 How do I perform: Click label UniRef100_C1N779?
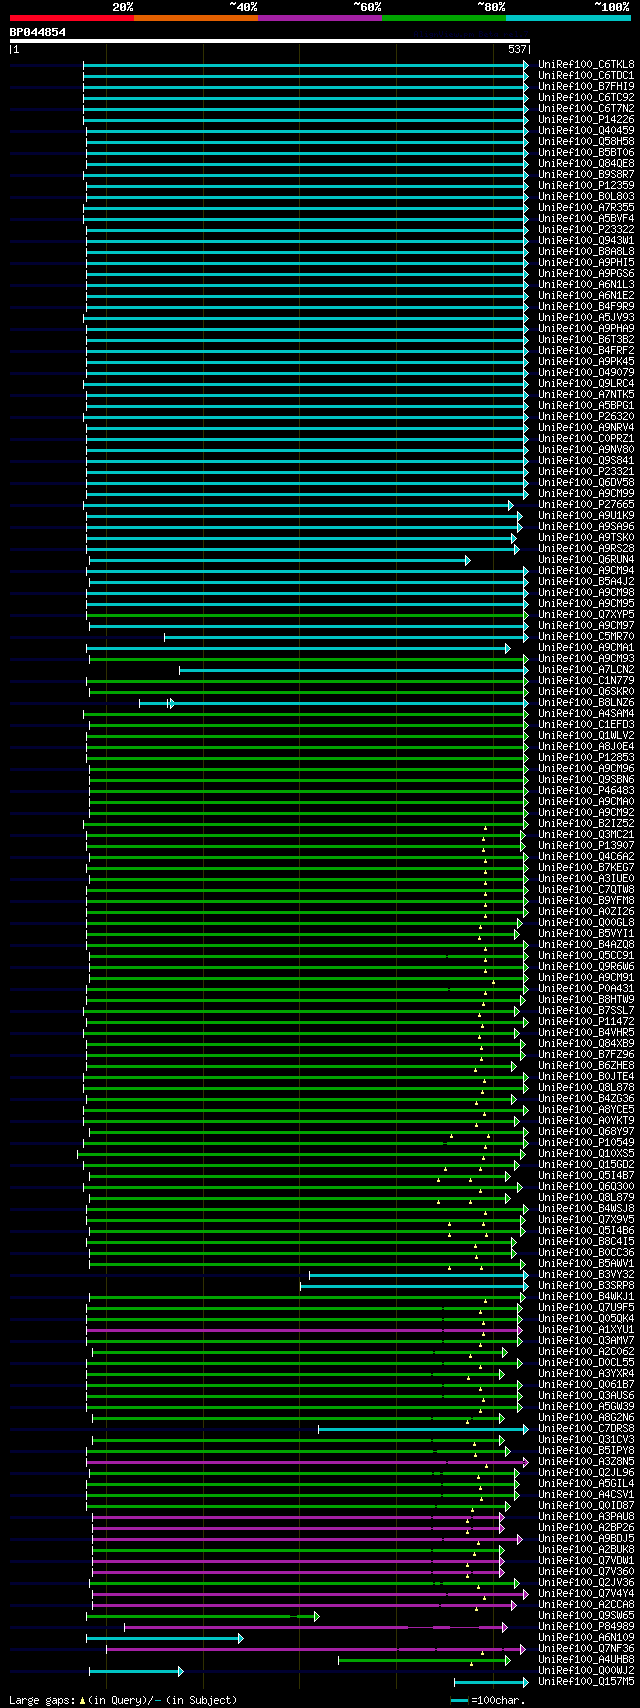(586, 680)
